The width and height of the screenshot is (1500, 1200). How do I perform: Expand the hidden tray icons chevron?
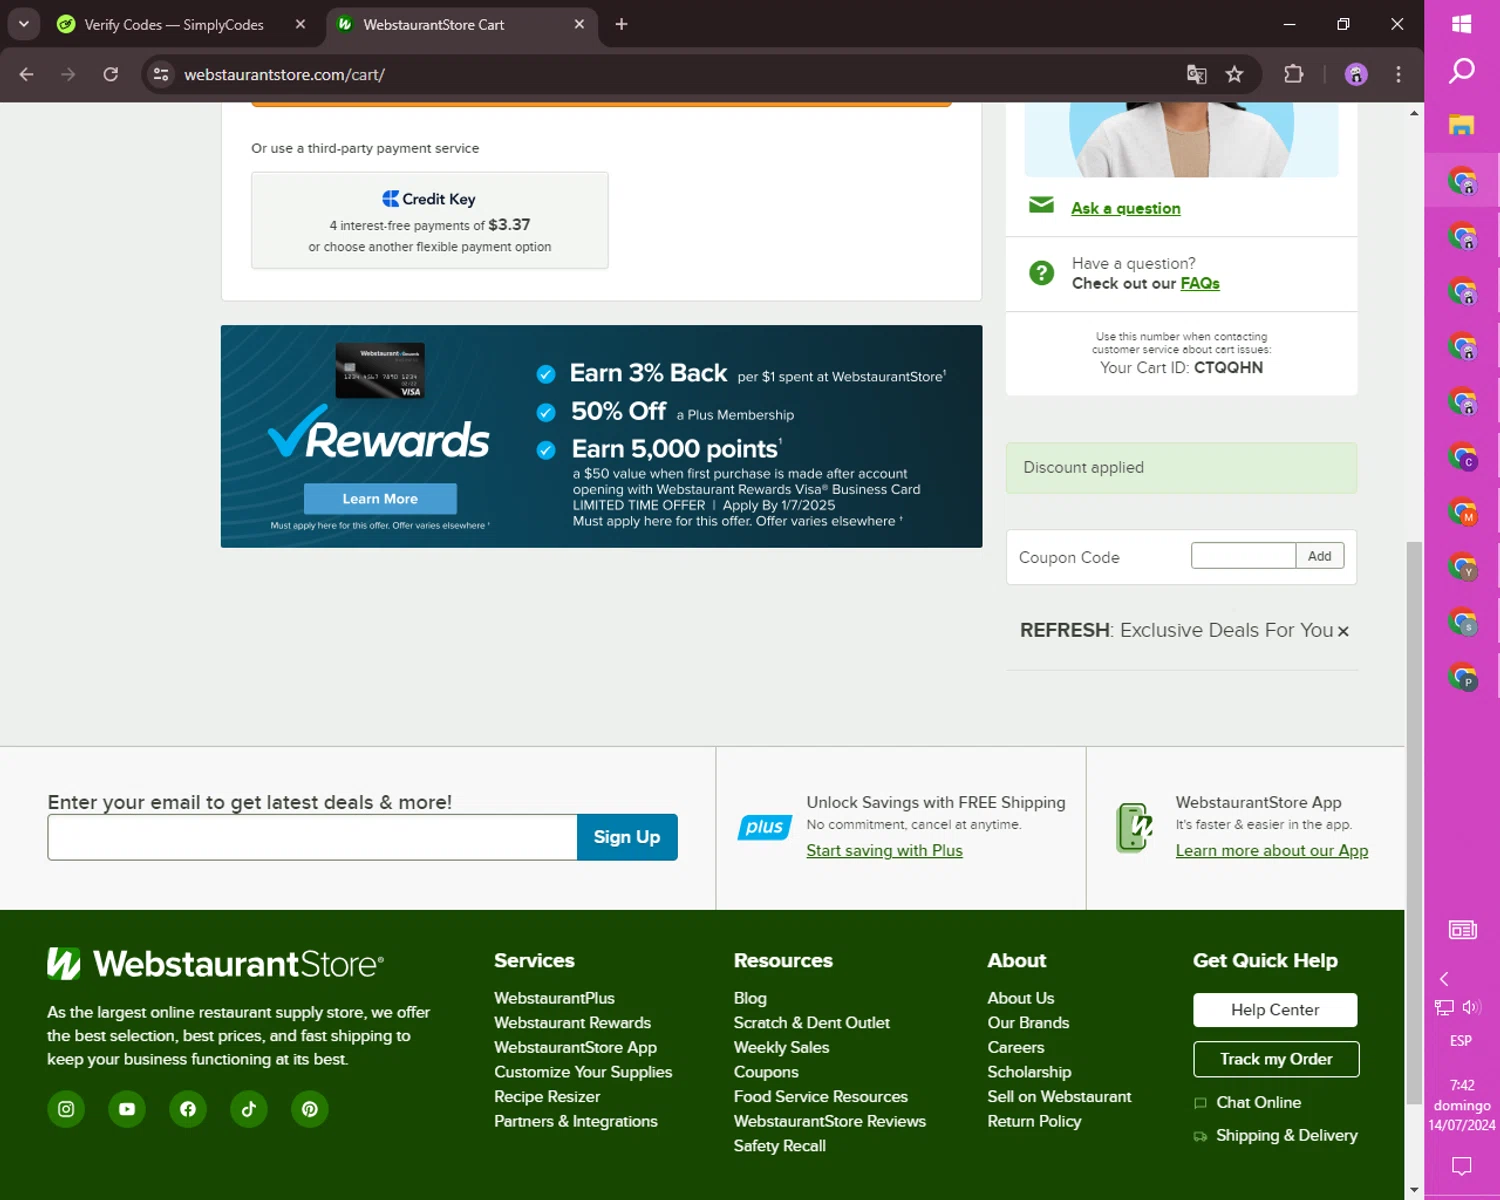[x=1444, y=979]
